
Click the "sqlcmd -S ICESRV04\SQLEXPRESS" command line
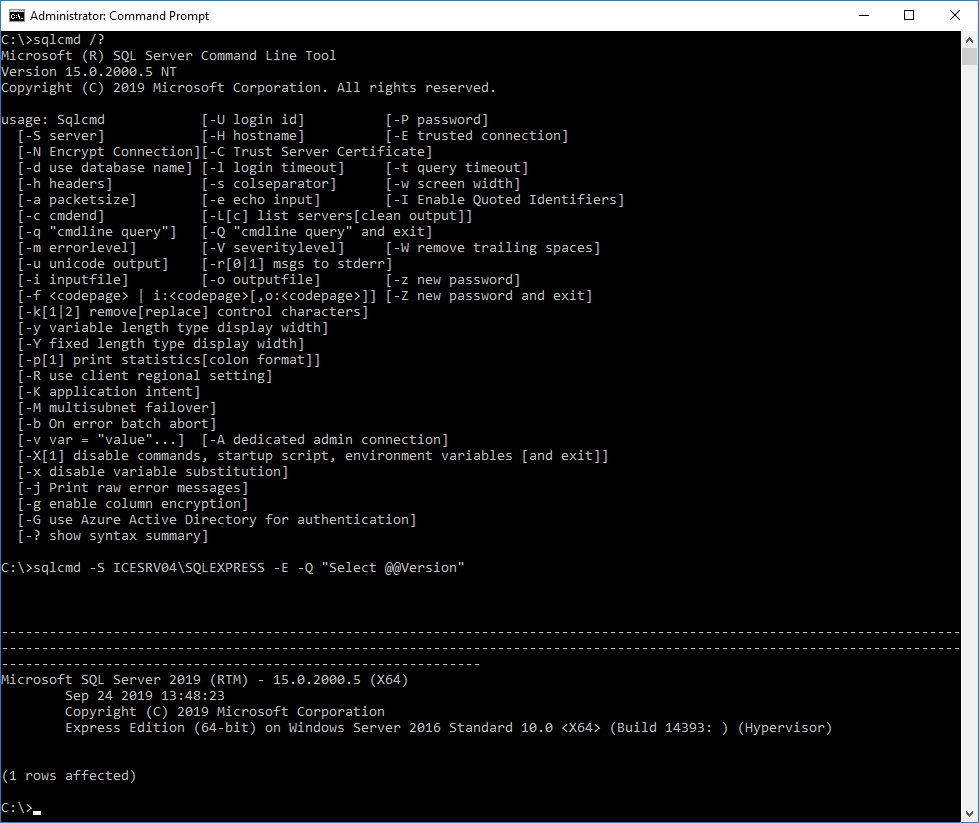point(233,568)
